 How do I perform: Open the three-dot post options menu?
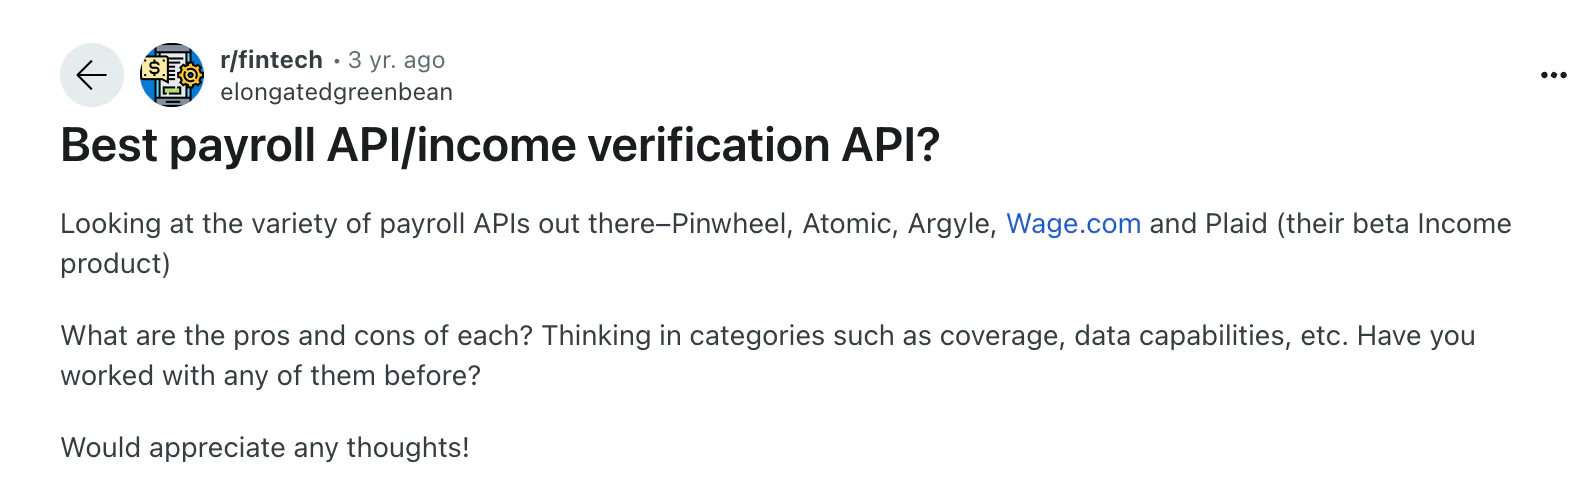(x=1553, y=75)
